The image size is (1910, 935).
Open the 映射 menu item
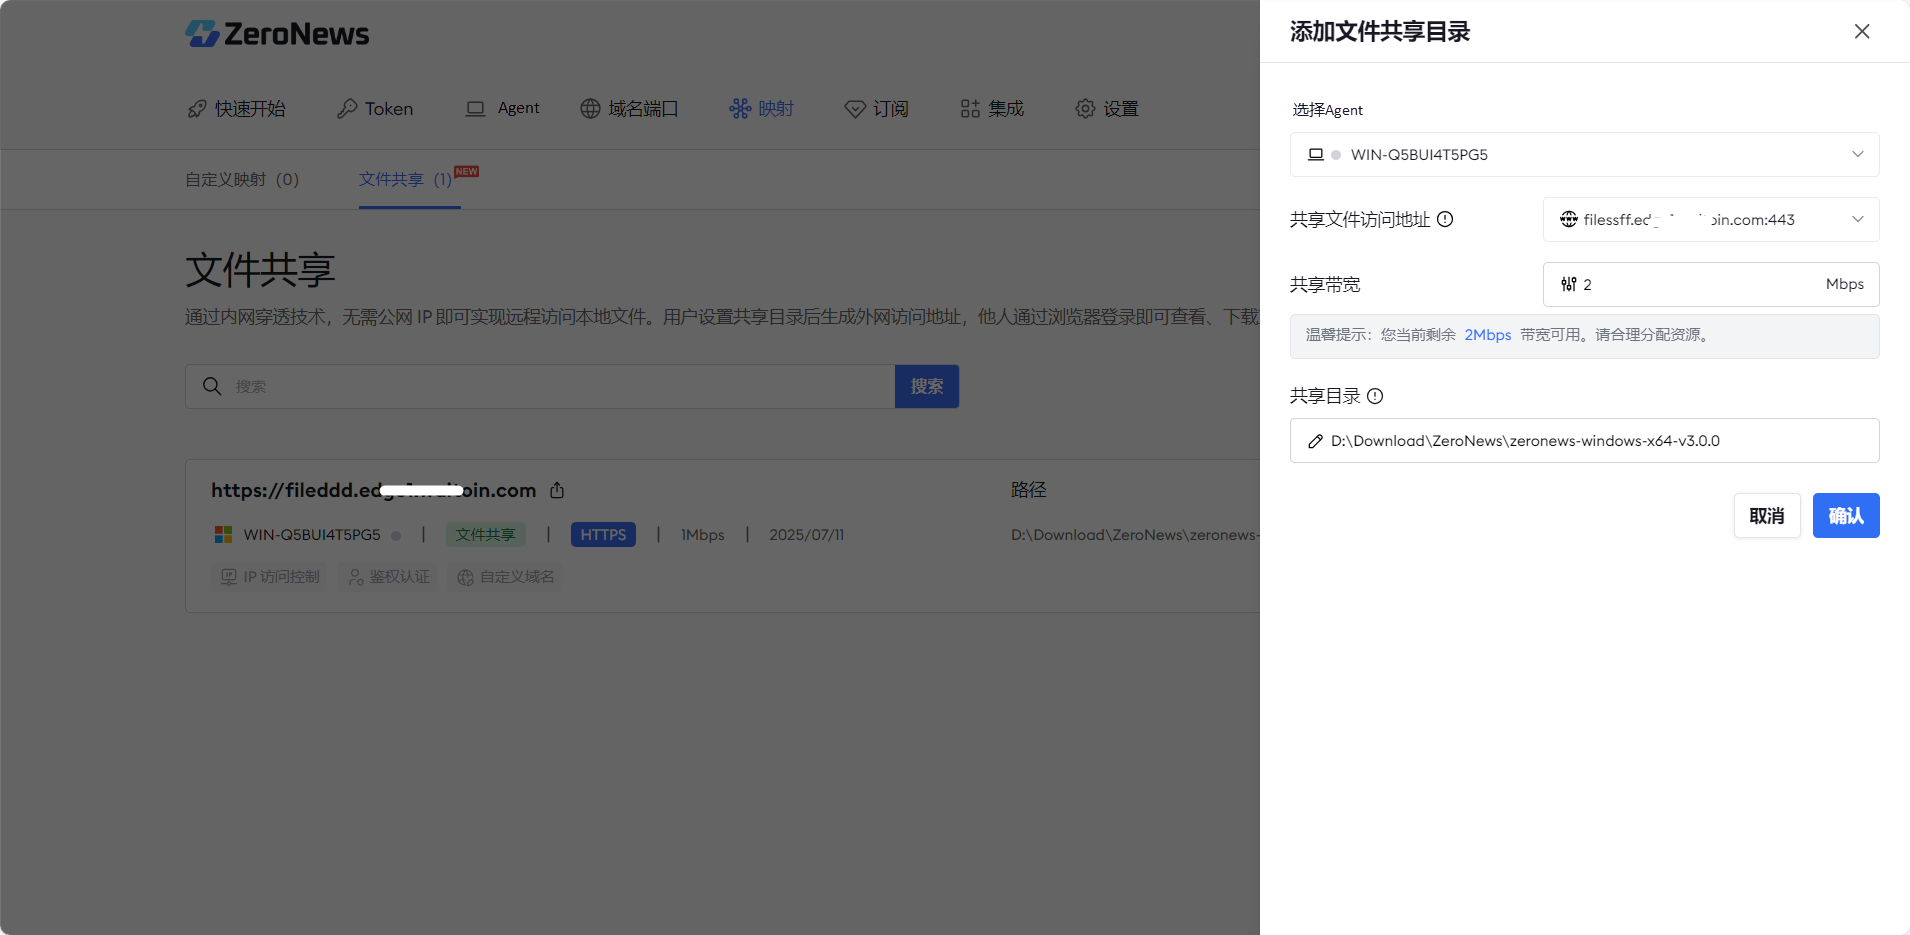[x=761, y=109]
